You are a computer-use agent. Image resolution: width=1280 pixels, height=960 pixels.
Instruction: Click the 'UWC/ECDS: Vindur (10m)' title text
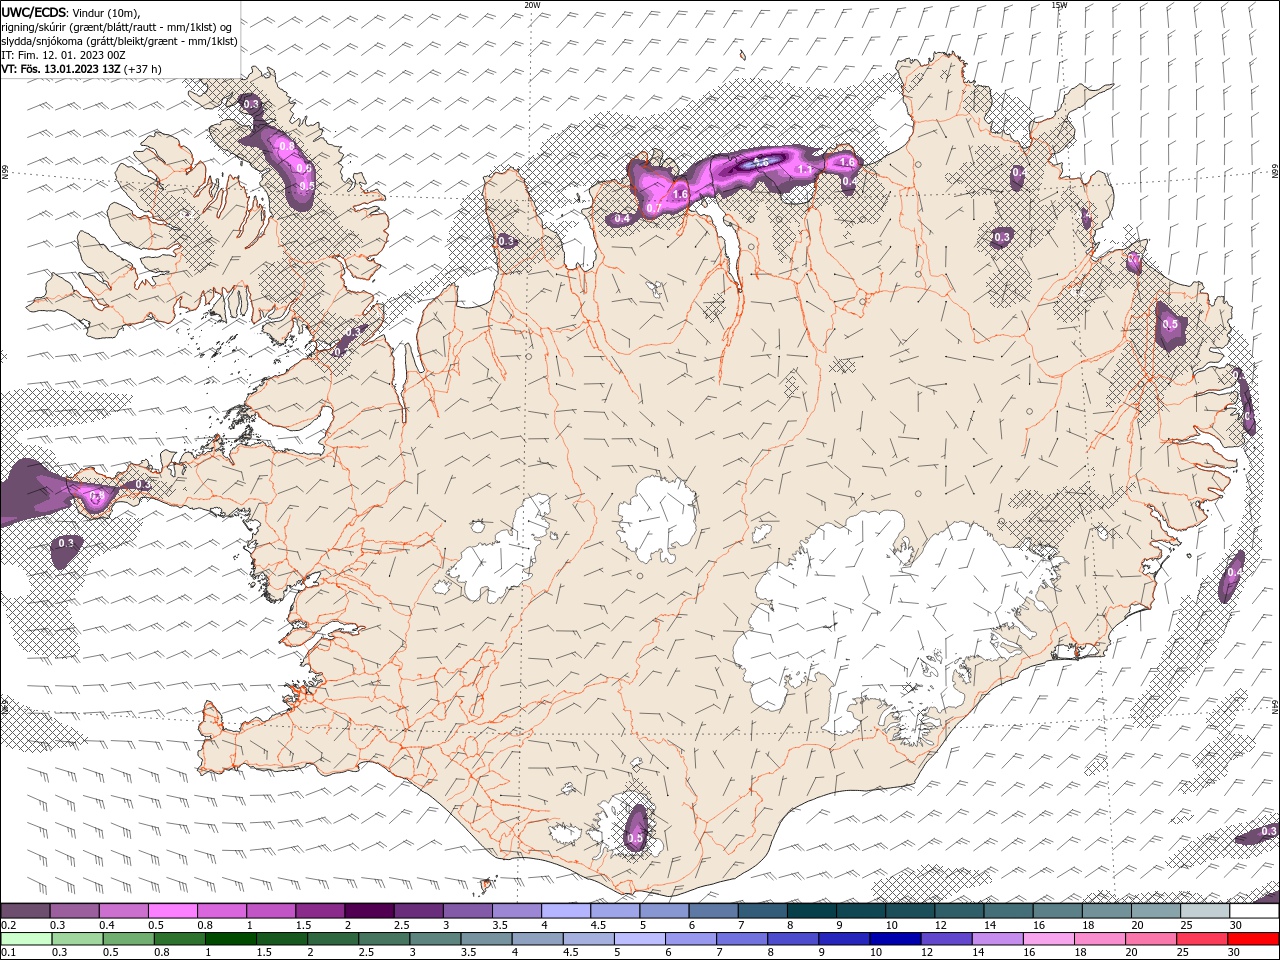pyautogui.click(x=71, y=12)
